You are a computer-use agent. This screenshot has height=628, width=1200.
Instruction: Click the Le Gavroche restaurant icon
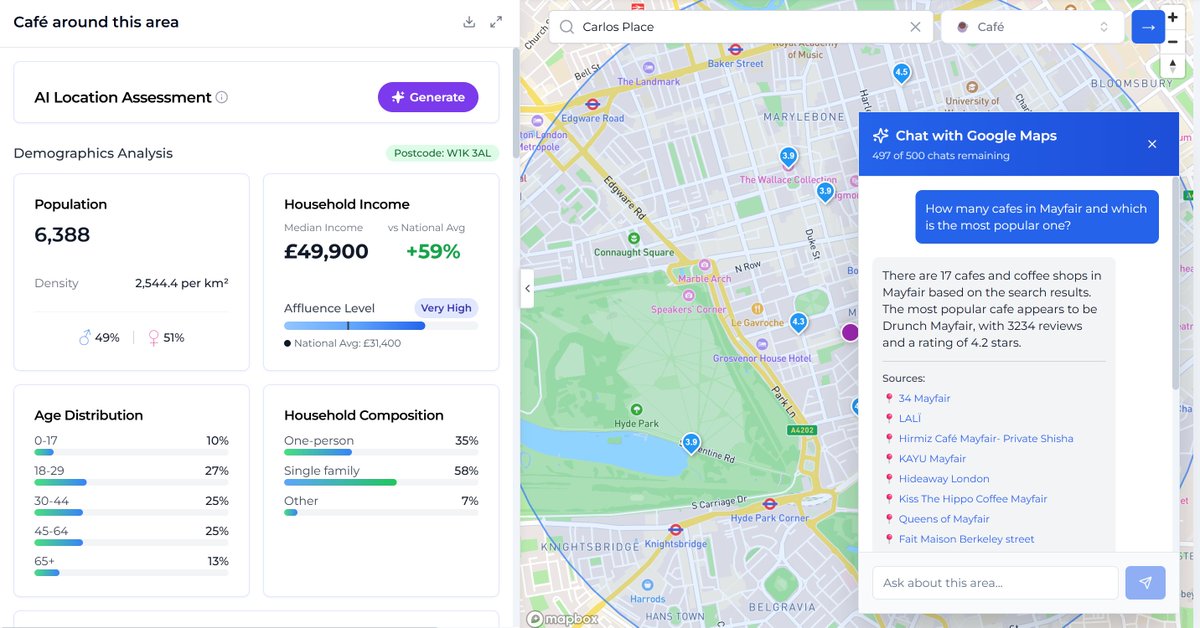point(758,309)
